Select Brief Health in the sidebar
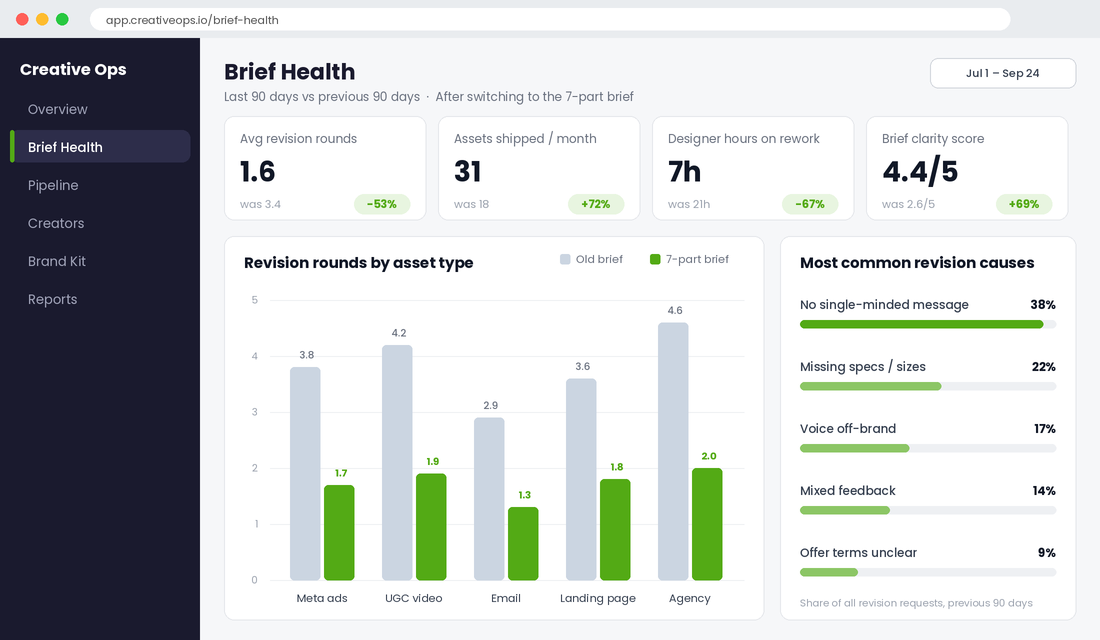 click(x=100, y=147)
